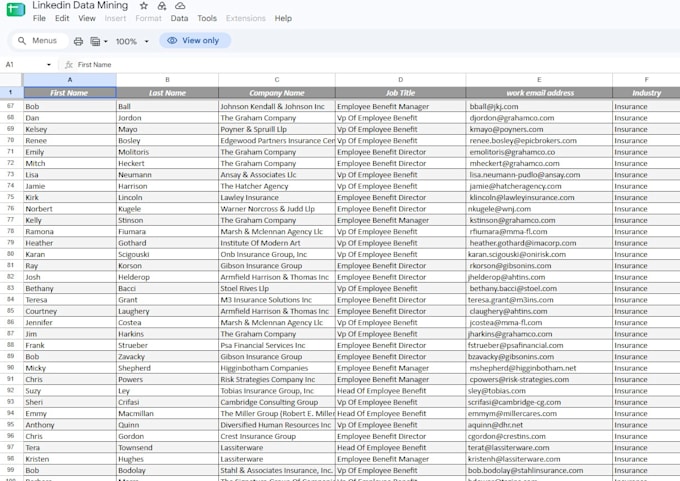
Task: Click the Industry header cell
Action: [x=646, y=93]
